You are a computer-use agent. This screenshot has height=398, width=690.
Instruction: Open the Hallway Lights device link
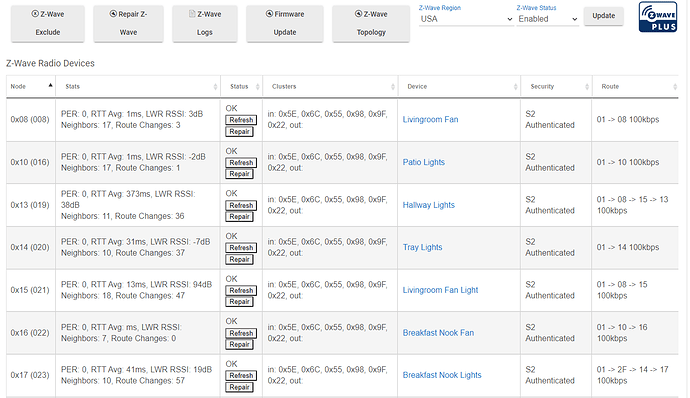429,205
